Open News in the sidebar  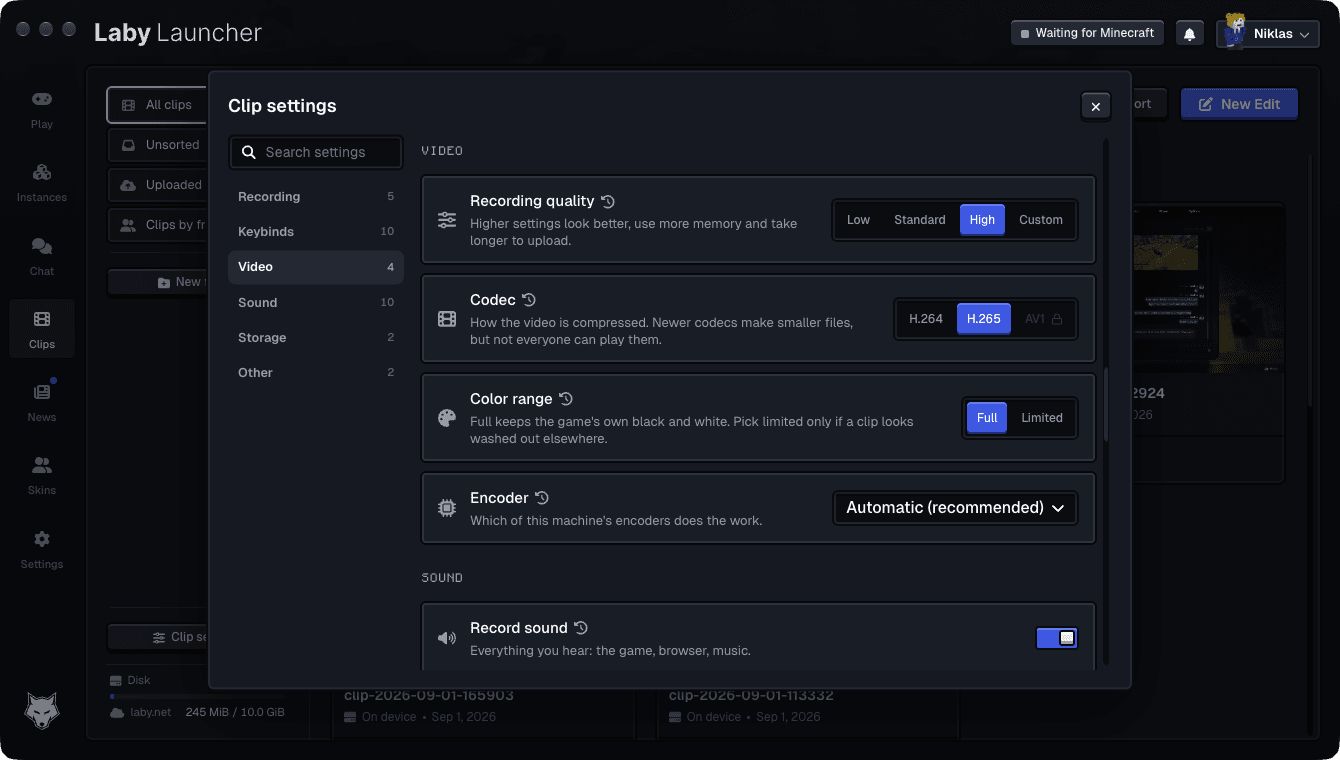coord(42,403)
